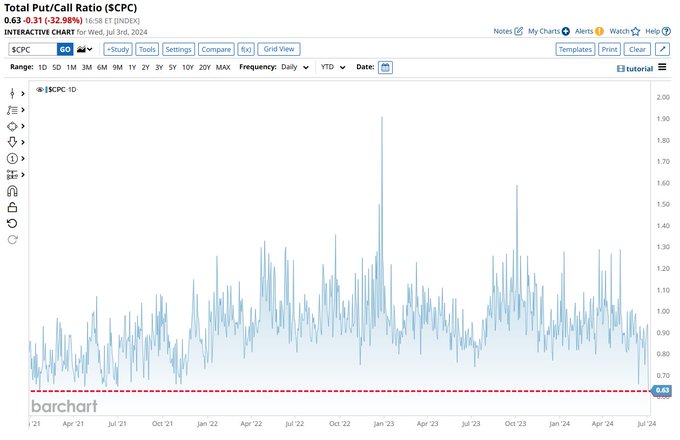Screen dimensions: 680x440
Task: Set range to 3Y
Action: [159, 68]
